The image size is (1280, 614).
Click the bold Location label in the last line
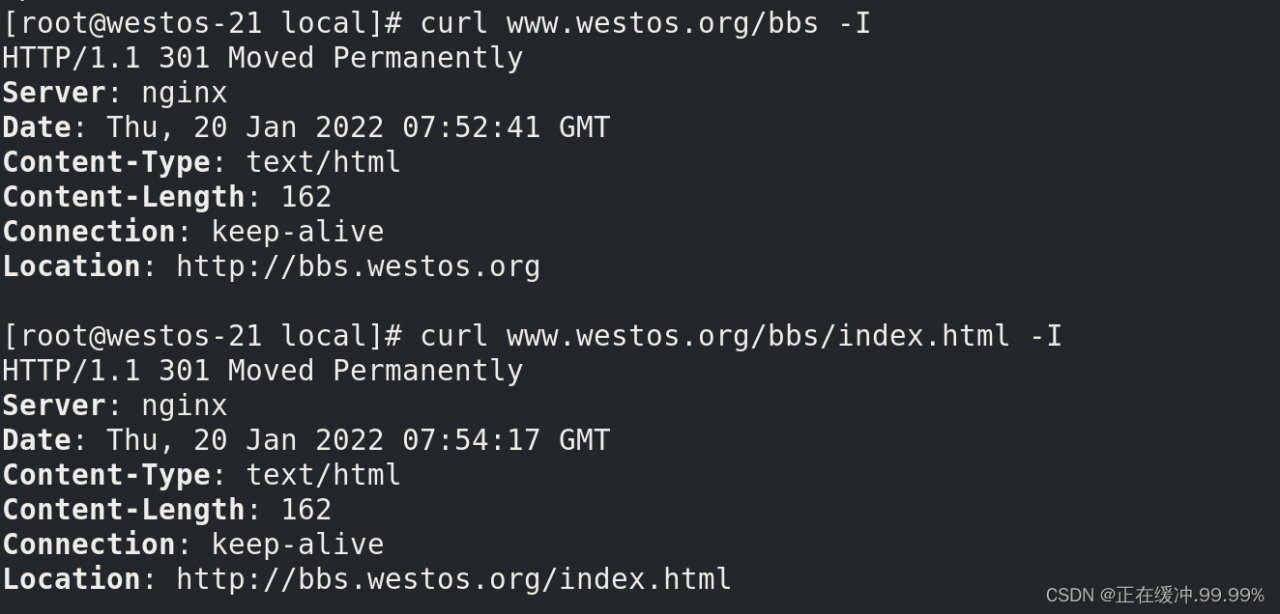71,579
